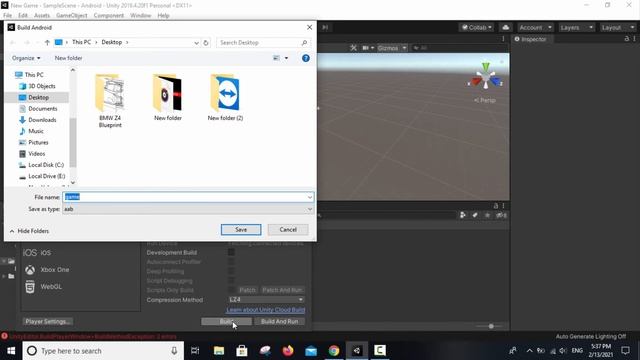
Task: Open Unity from the Windows taskbar
Action: point(357,351)
